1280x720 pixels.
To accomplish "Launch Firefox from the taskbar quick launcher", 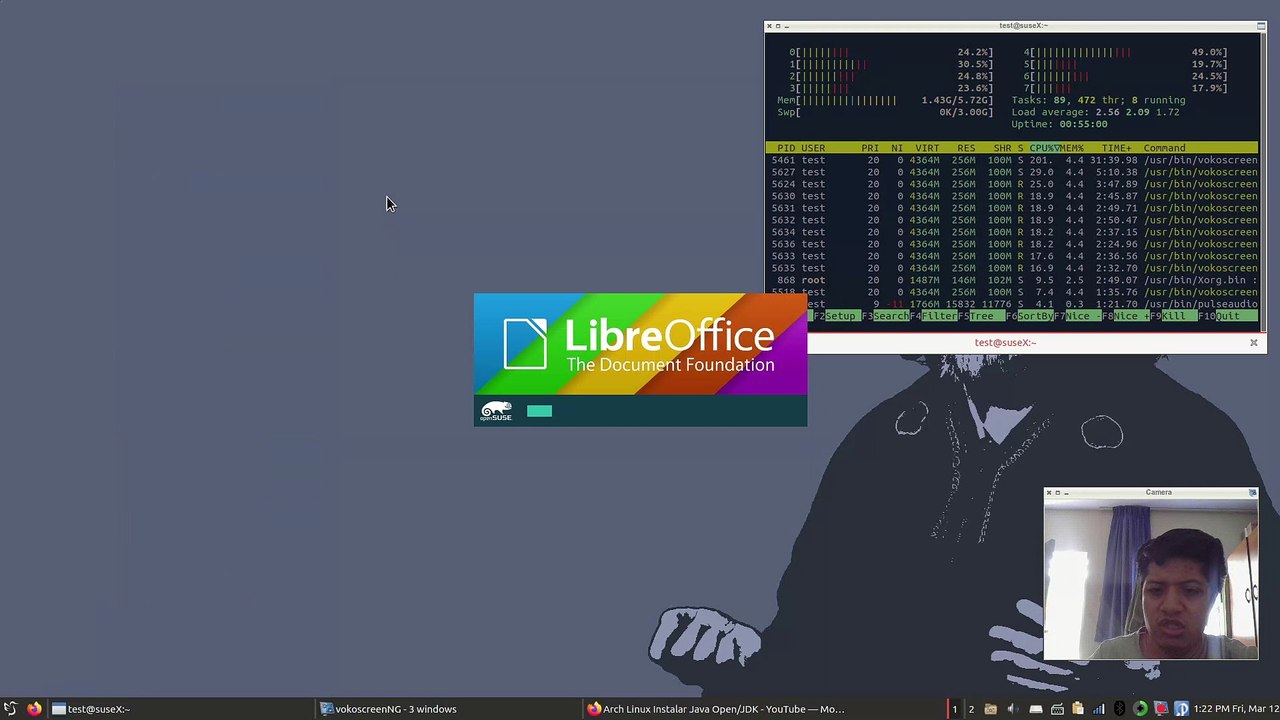I will tap(34, 709).
